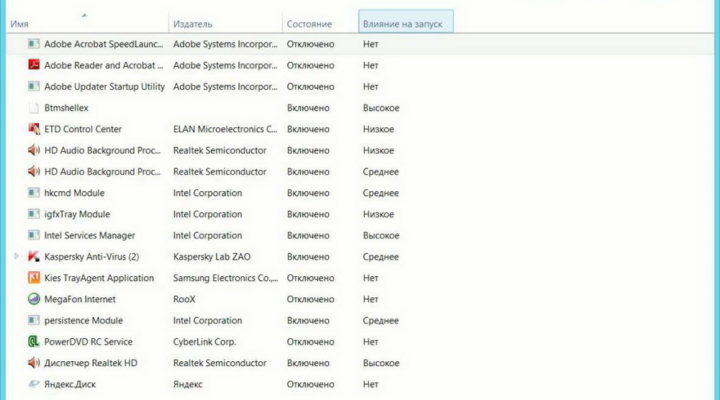This screenshot has height=400, width=720.
Task: Click Среднее impact in hkcmd Module row
Action: 381,193
